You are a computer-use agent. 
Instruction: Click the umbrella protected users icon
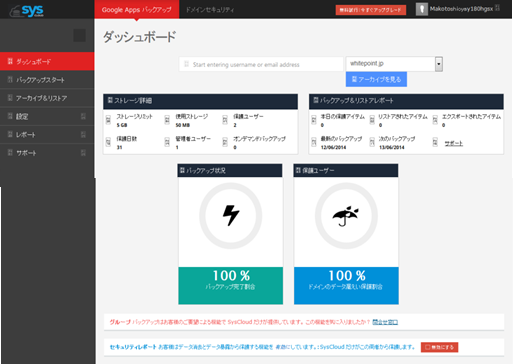coord(346,216)
